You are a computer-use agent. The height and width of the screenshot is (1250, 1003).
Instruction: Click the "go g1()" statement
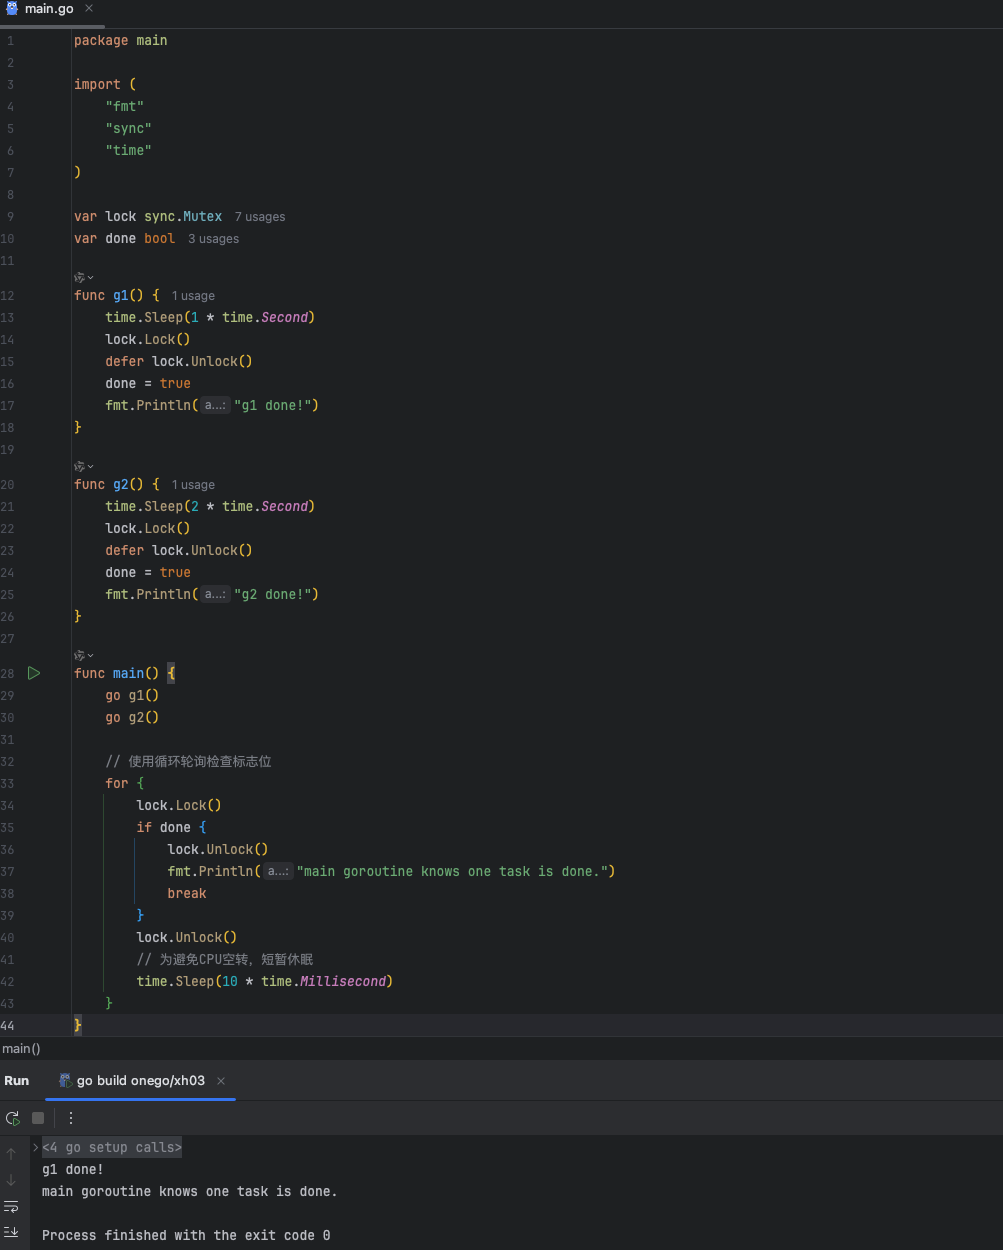coord(132,695)
